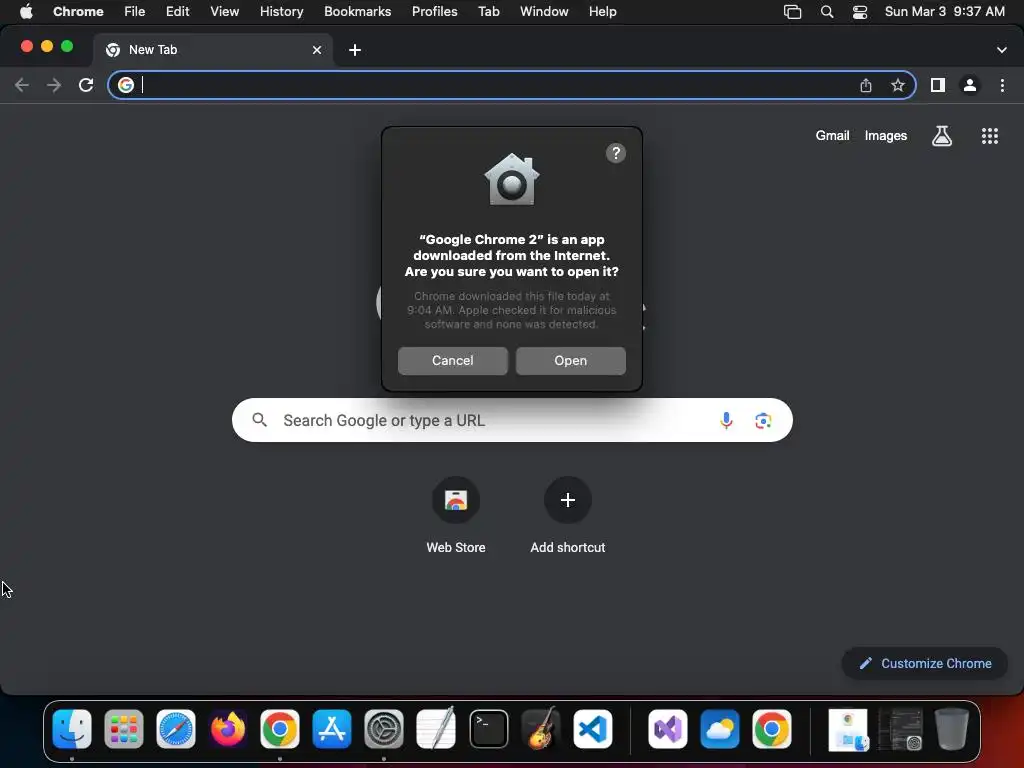Viewport: 1024px width, 768px height.
Task: Launch Terminal from the Dock
Action: point(488,729)
